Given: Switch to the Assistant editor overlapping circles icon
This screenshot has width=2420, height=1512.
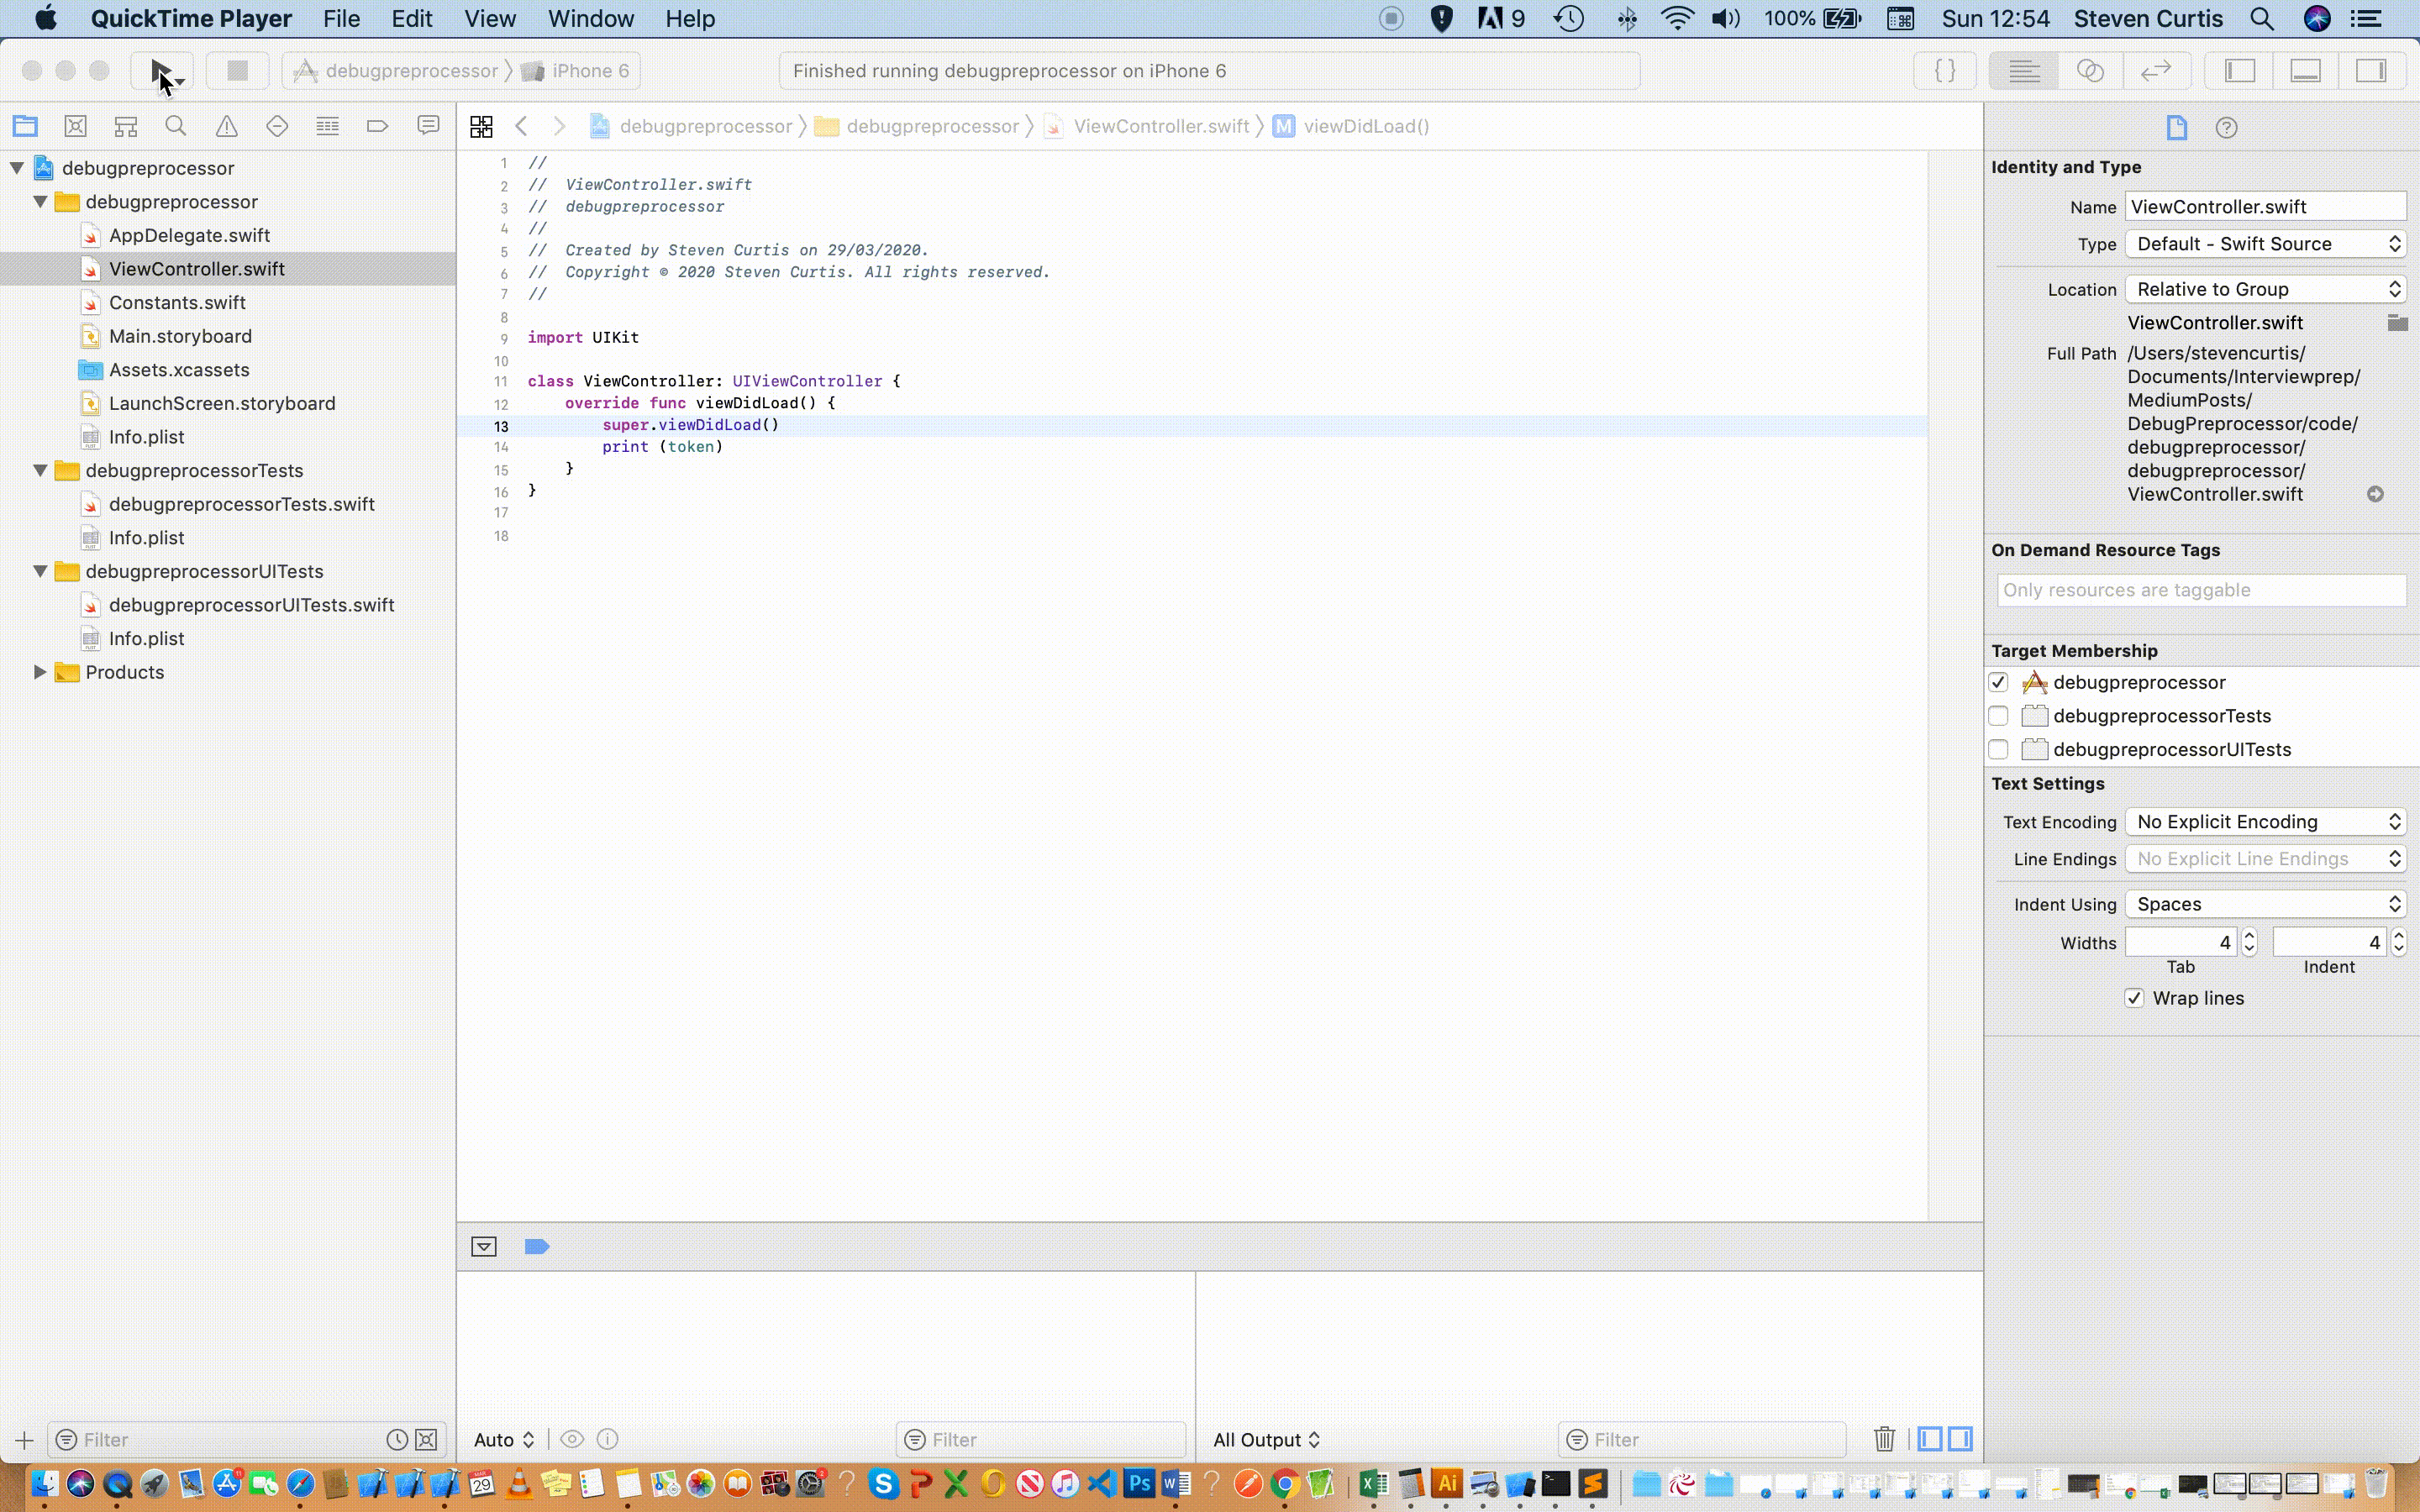Looking at the screenshot, I should [x=2090, y=71].
